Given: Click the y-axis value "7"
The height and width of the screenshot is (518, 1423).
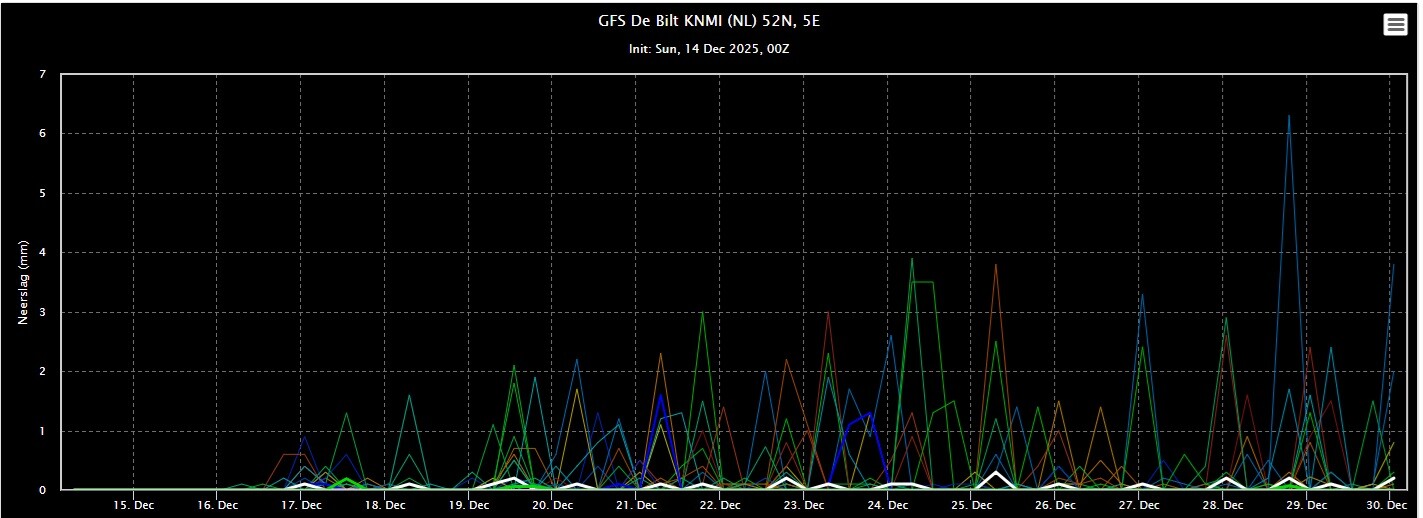Looking at the screenshot, I should point(42,74).
